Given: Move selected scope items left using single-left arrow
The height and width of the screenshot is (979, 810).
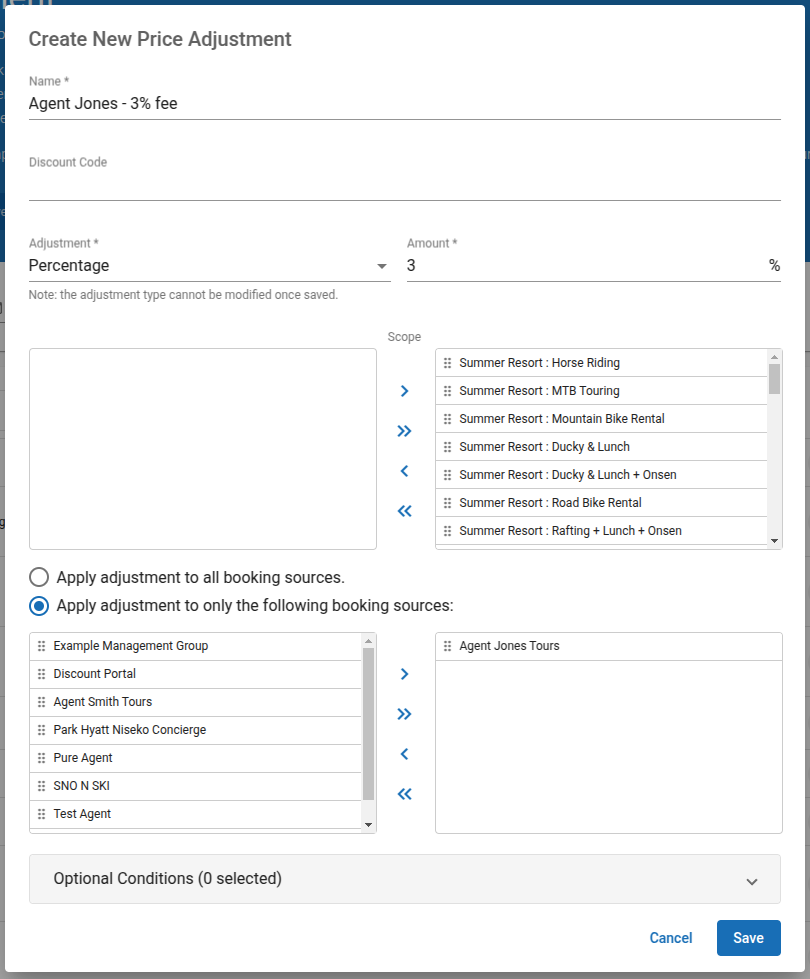Looking at the screenshot, I should (404, 471).
